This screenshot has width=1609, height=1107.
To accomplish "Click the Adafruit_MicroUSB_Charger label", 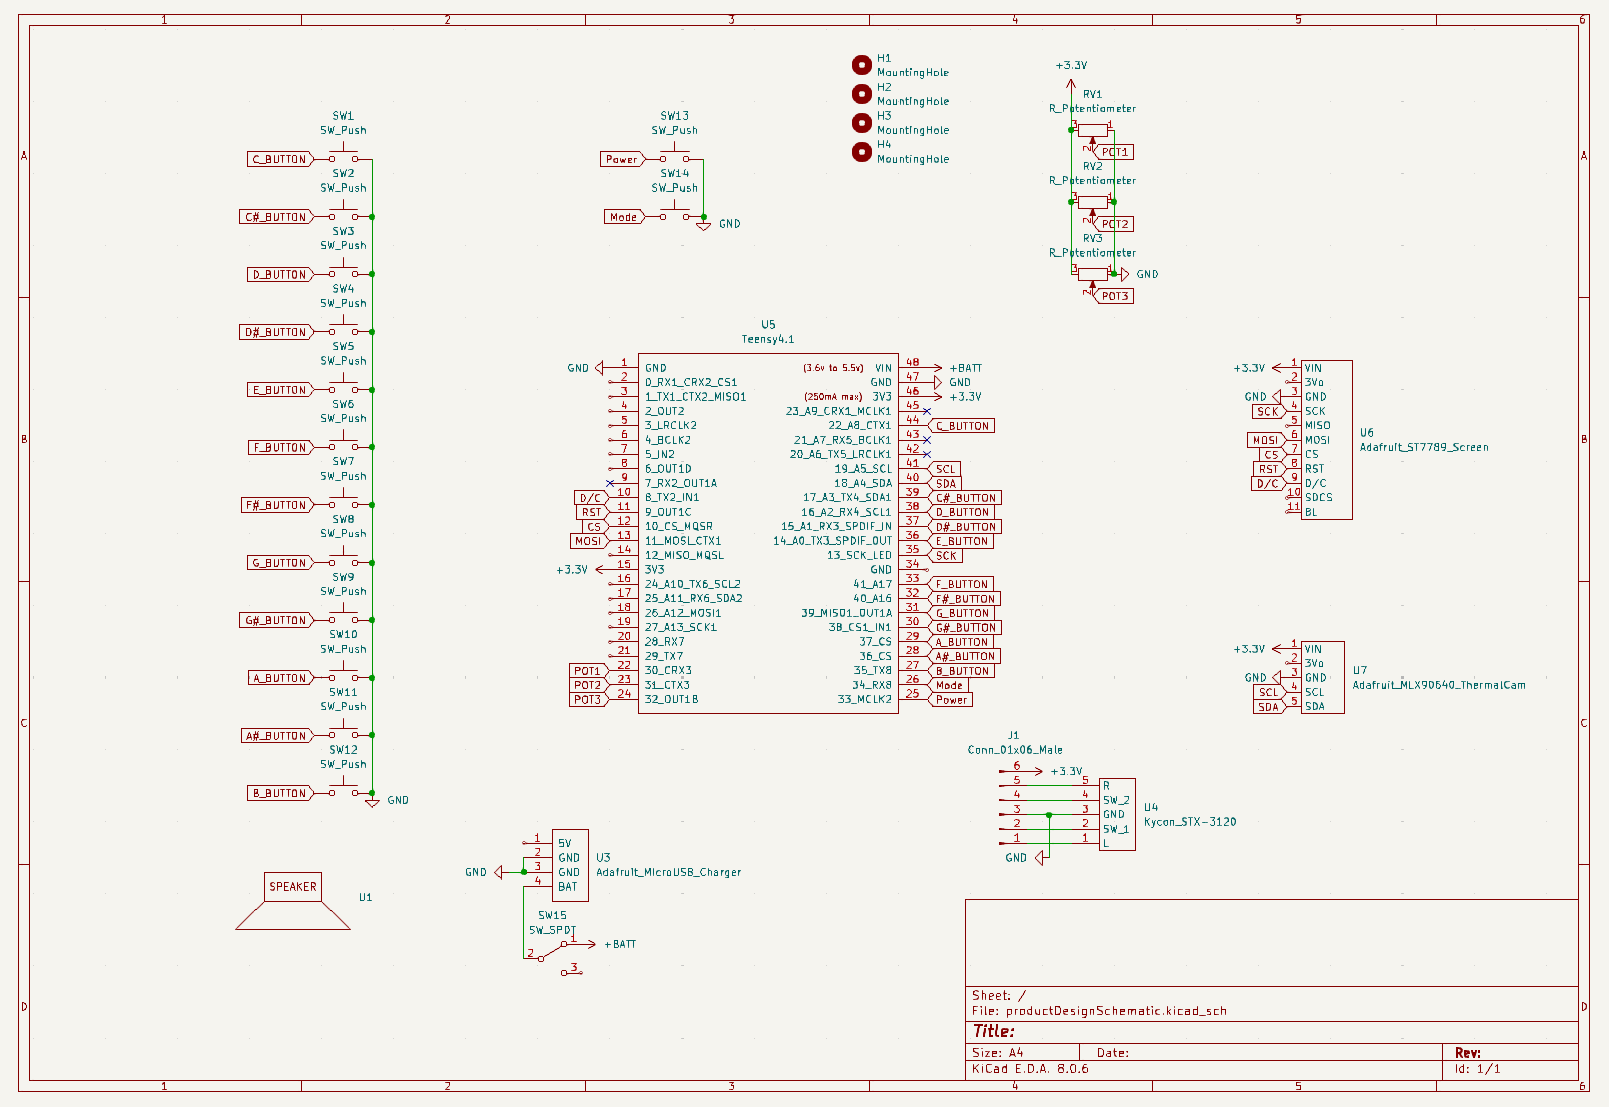I will 668,872.
